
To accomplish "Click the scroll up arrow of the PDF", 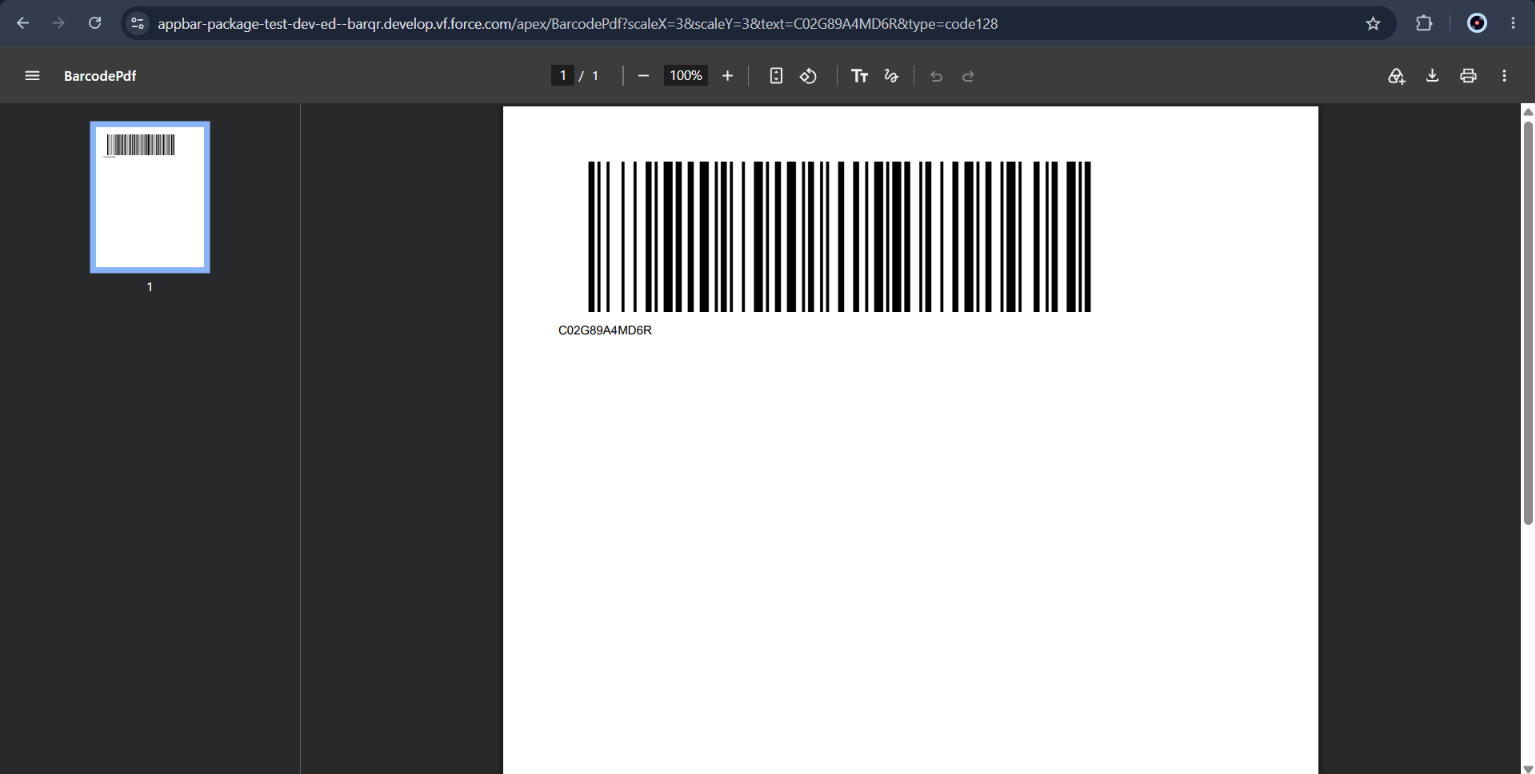I will [x=1527, y=110].
